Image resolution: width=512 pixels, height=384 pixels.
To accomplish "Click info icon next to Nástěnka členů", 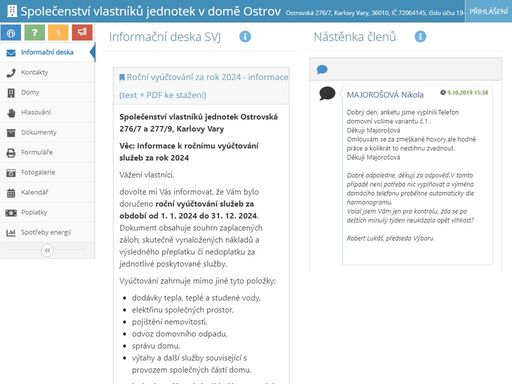I will [420, 36].
